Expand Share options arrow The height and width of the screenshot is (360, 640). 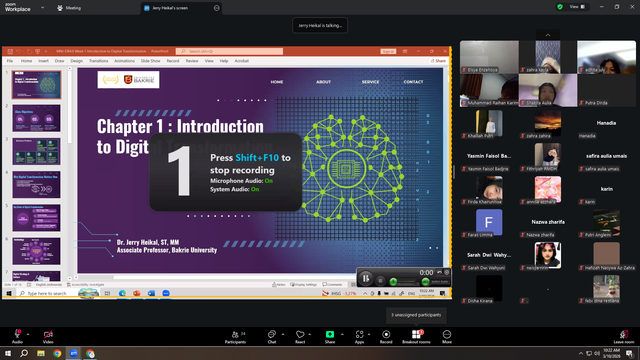pos(342,334)
